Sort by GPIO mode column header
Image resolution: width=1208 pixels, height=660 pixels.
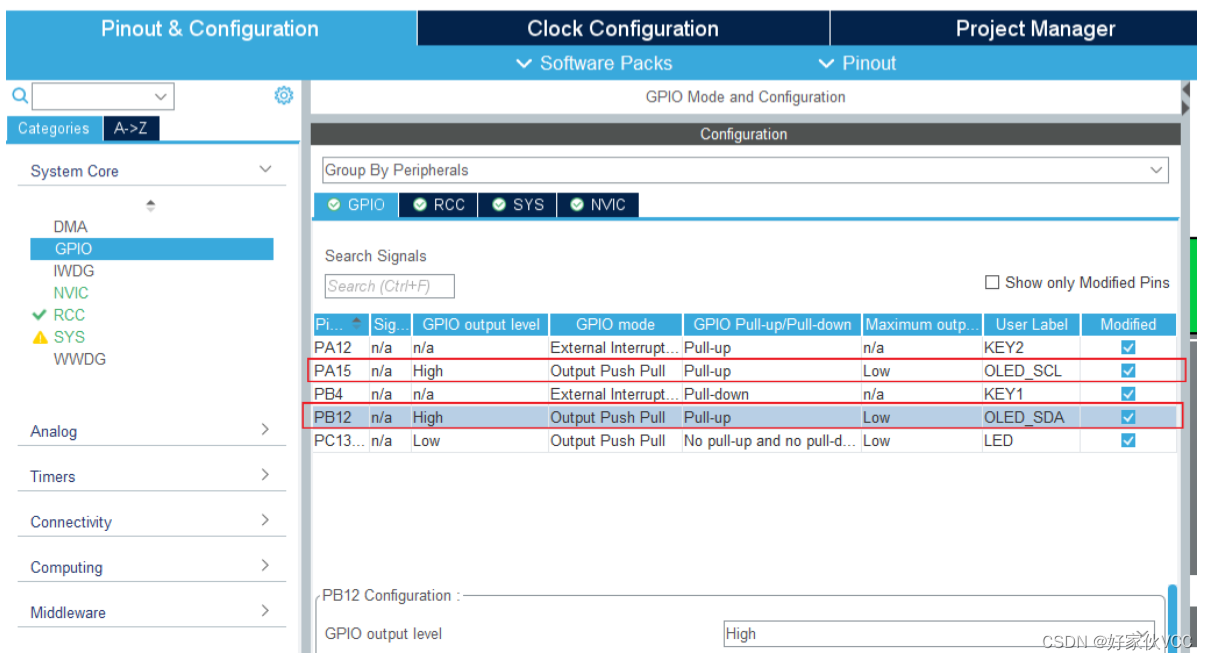click(615, 324)
